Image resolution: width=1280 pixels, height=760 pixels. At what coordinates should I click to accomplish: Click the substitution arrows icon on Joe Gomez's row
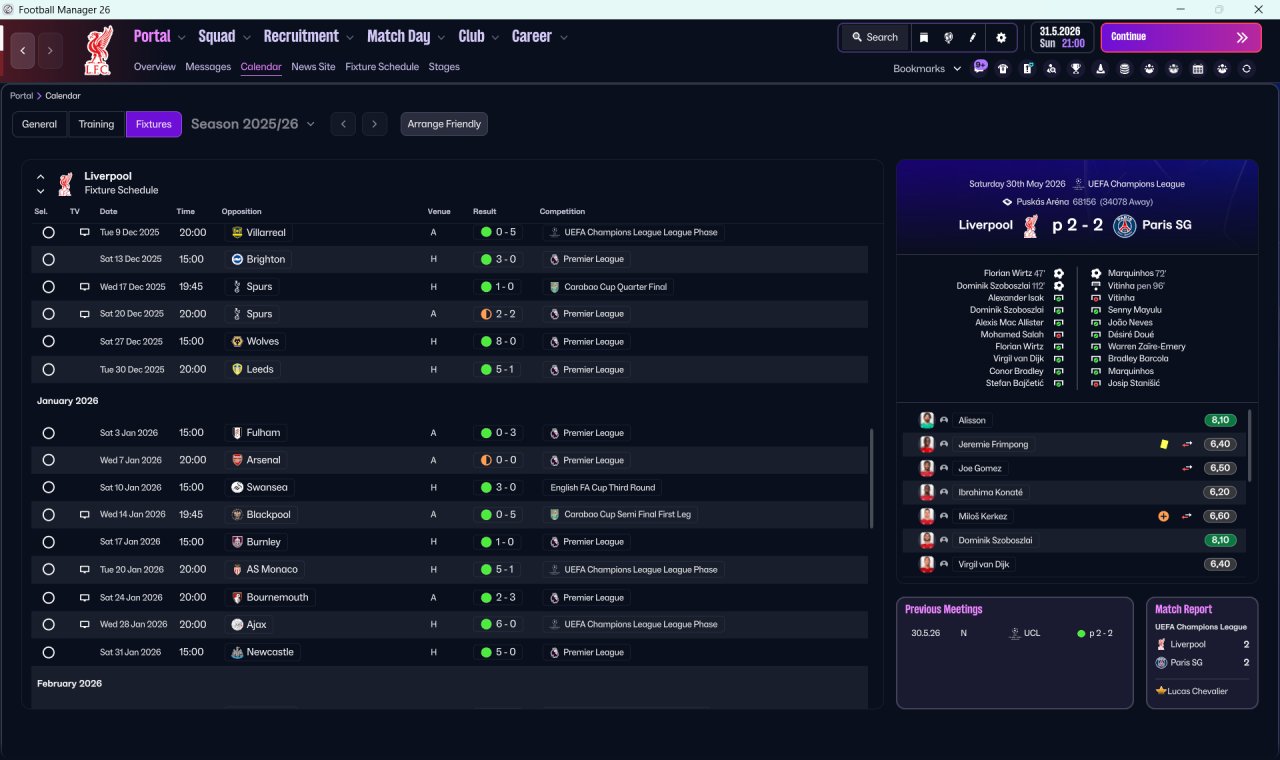1188,468
